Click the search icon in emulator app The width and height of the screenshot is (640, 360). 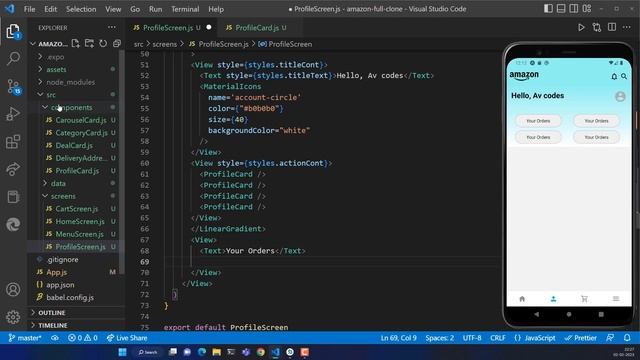click(x=624, y=76)
